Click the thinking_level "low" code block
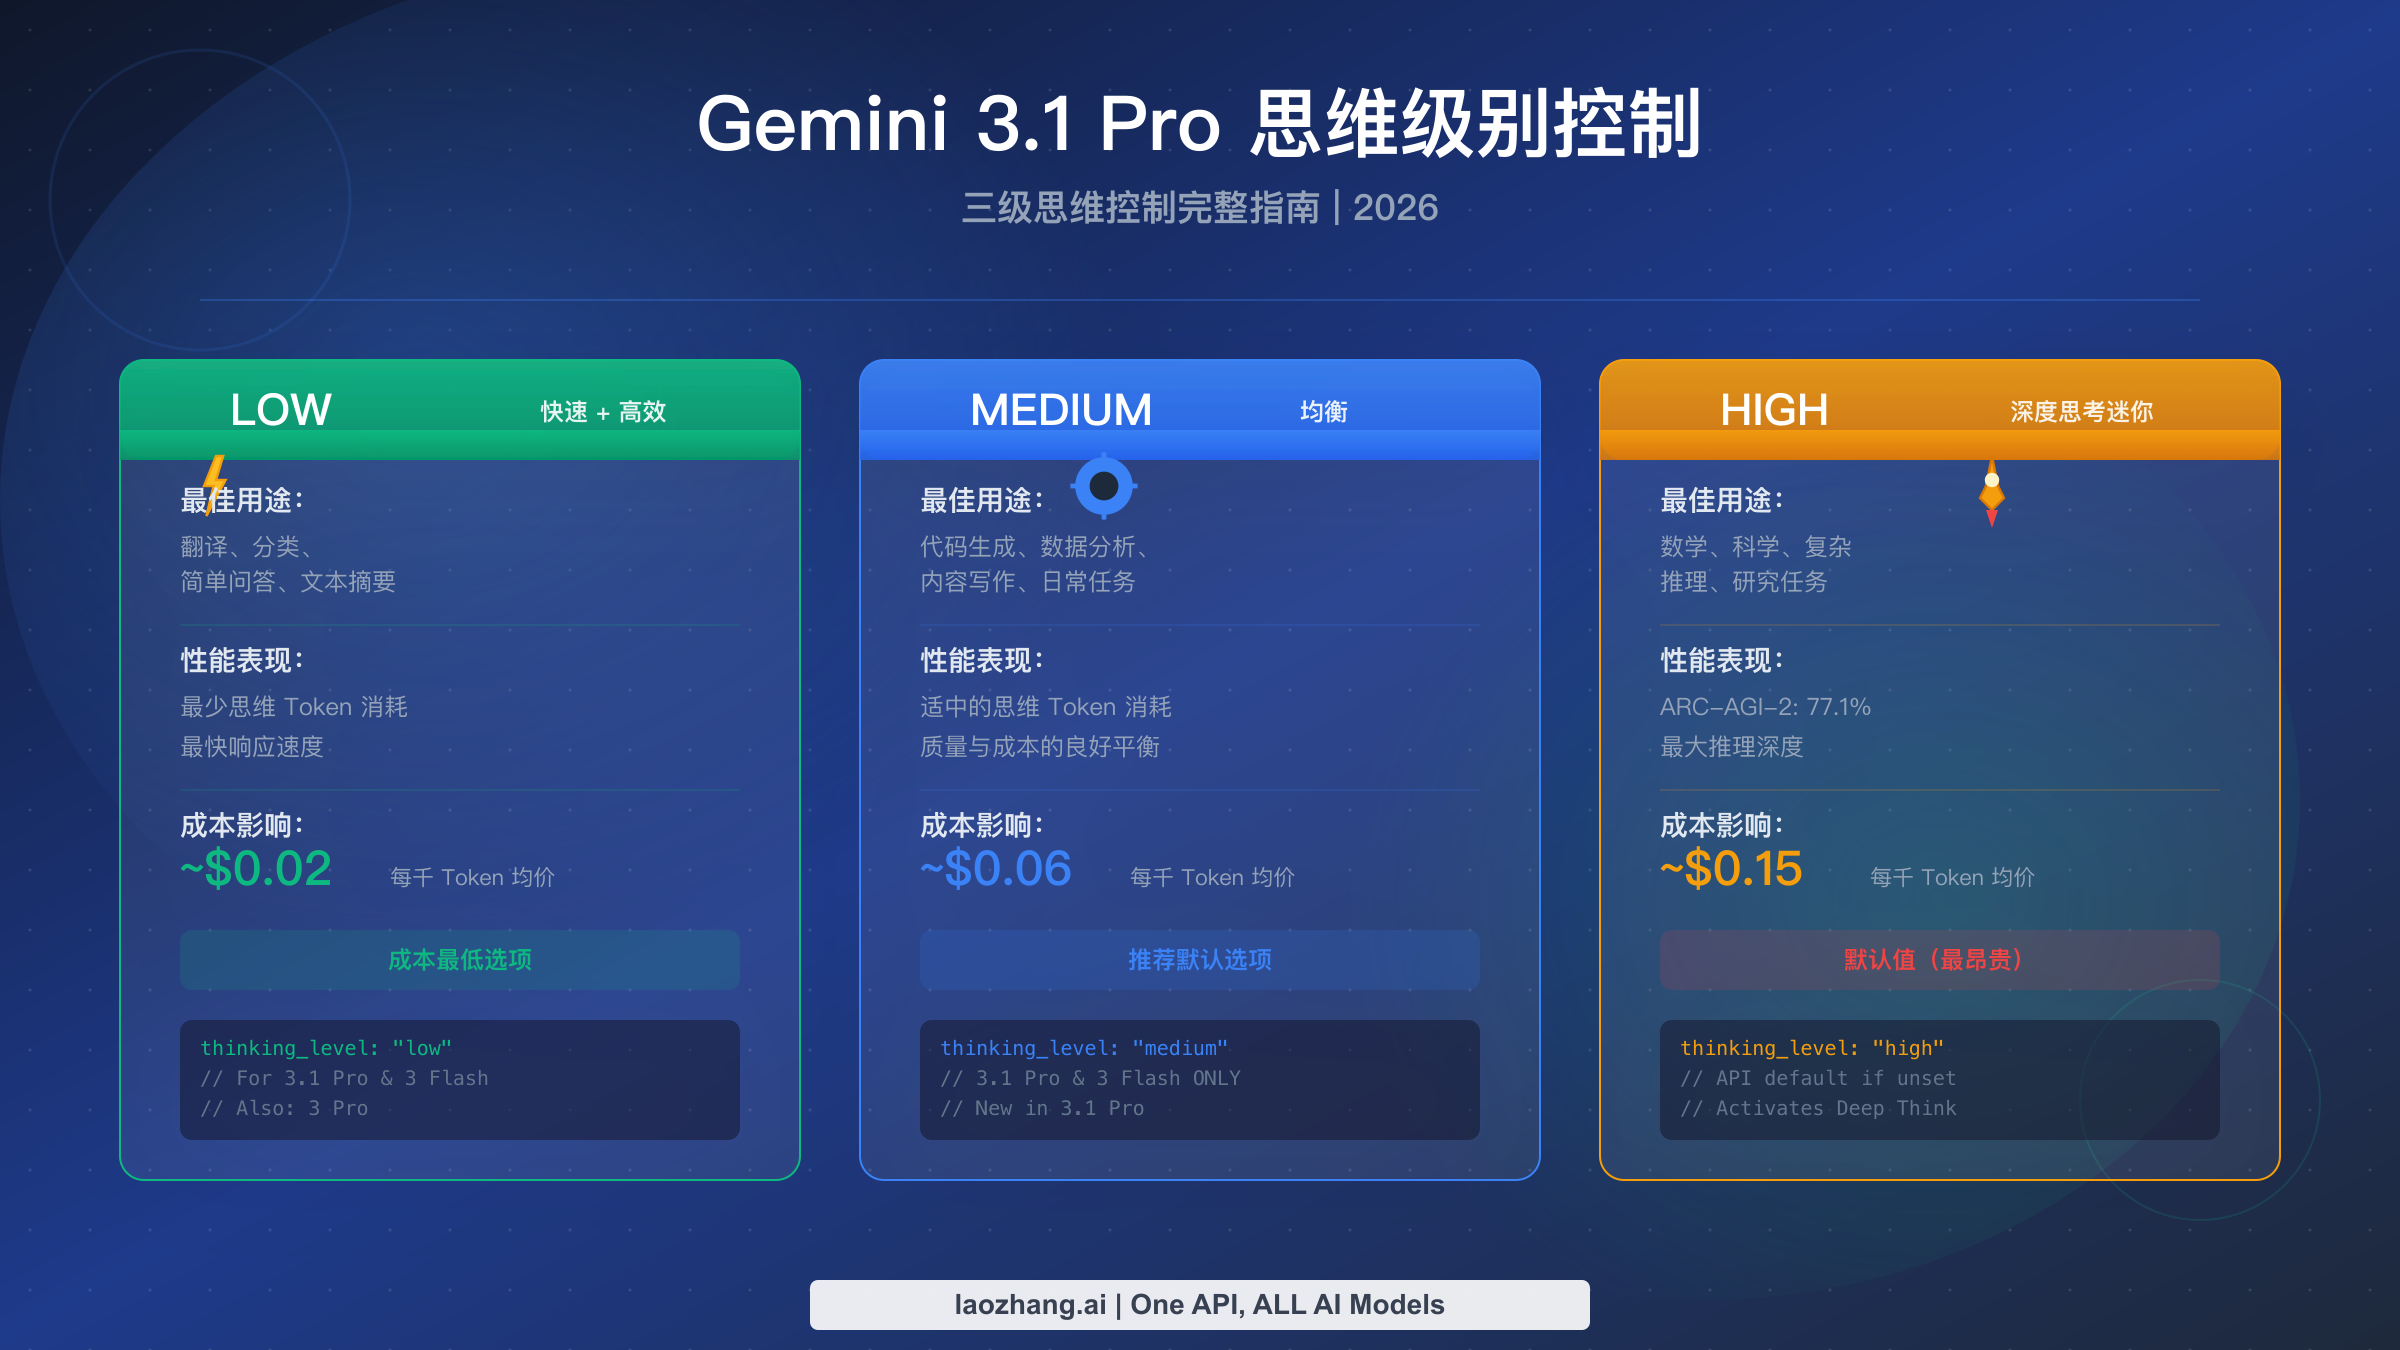The image size is (2400, 1350). 460,1080
